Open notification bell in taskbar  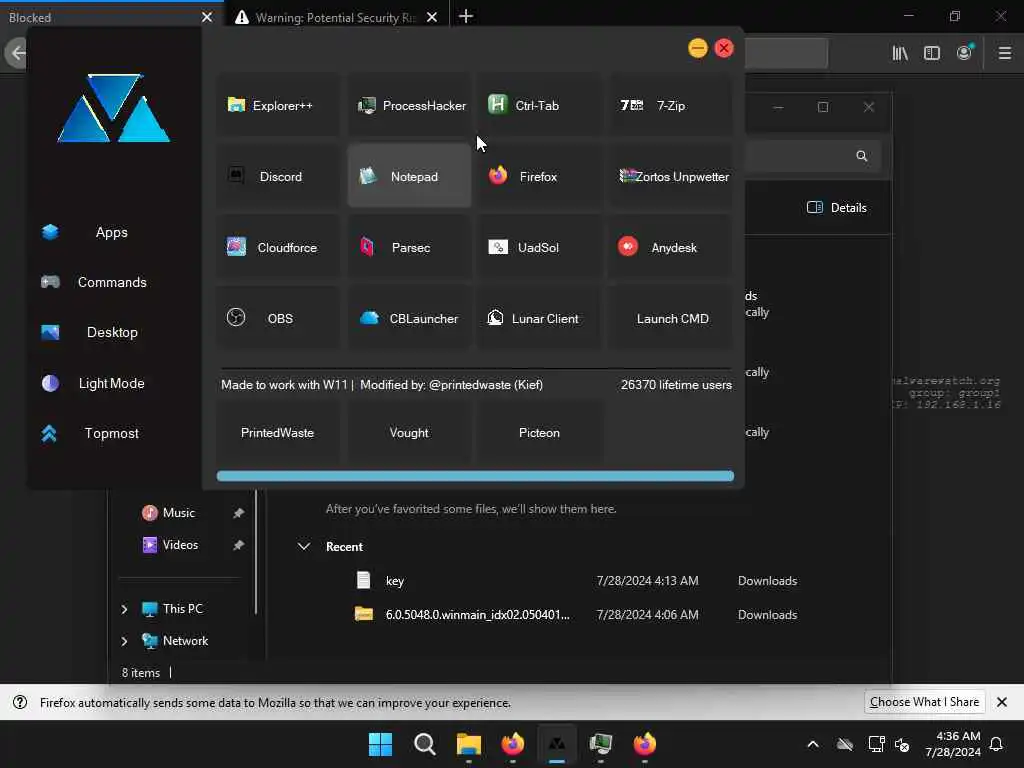tap(996, 744)
